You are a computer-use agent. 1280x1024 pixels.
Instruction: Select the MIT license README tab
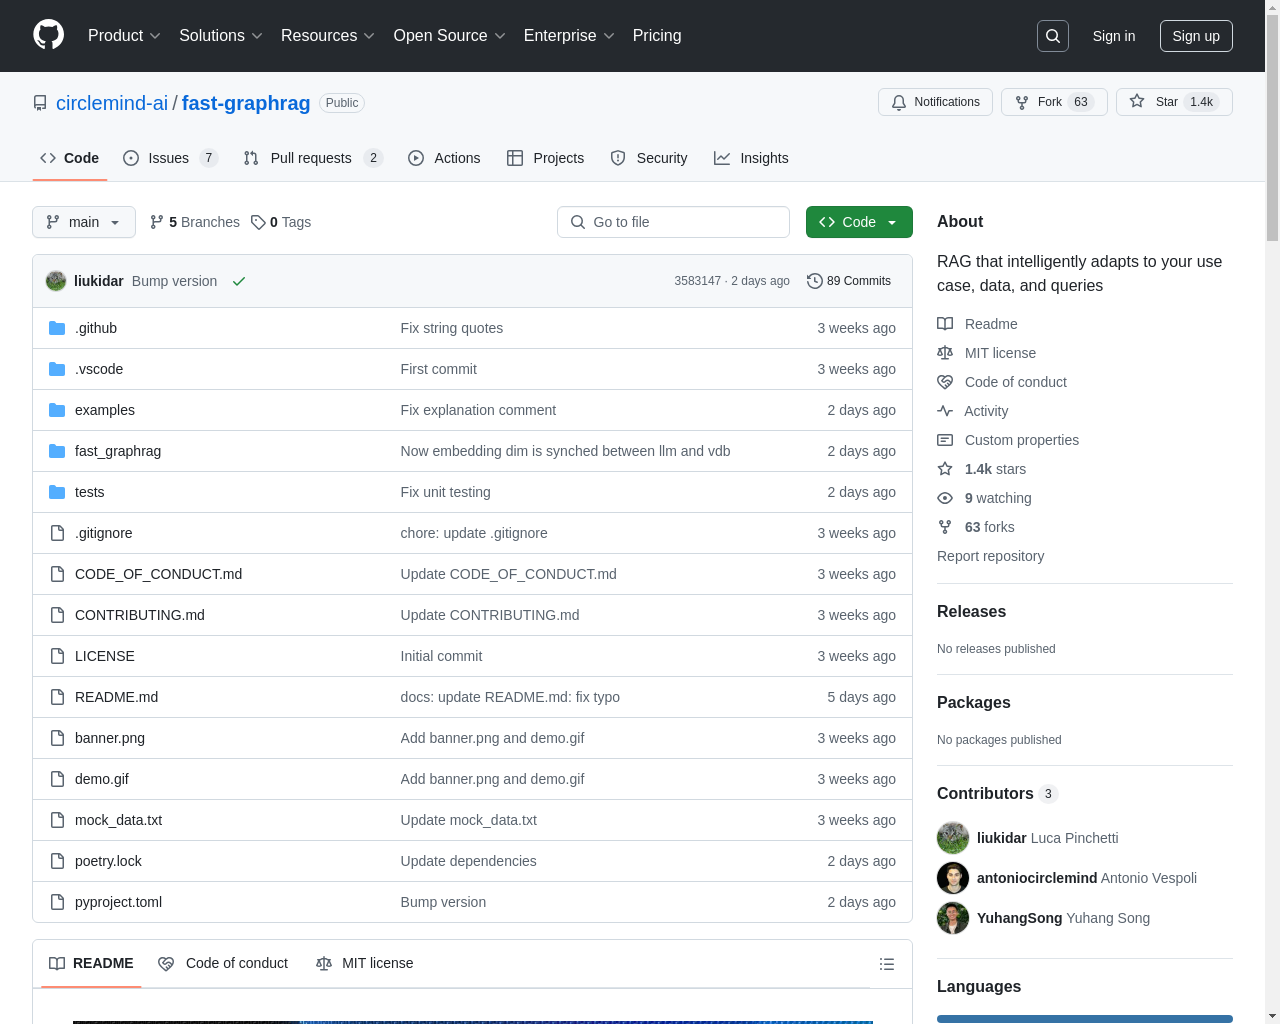point(365,963)
